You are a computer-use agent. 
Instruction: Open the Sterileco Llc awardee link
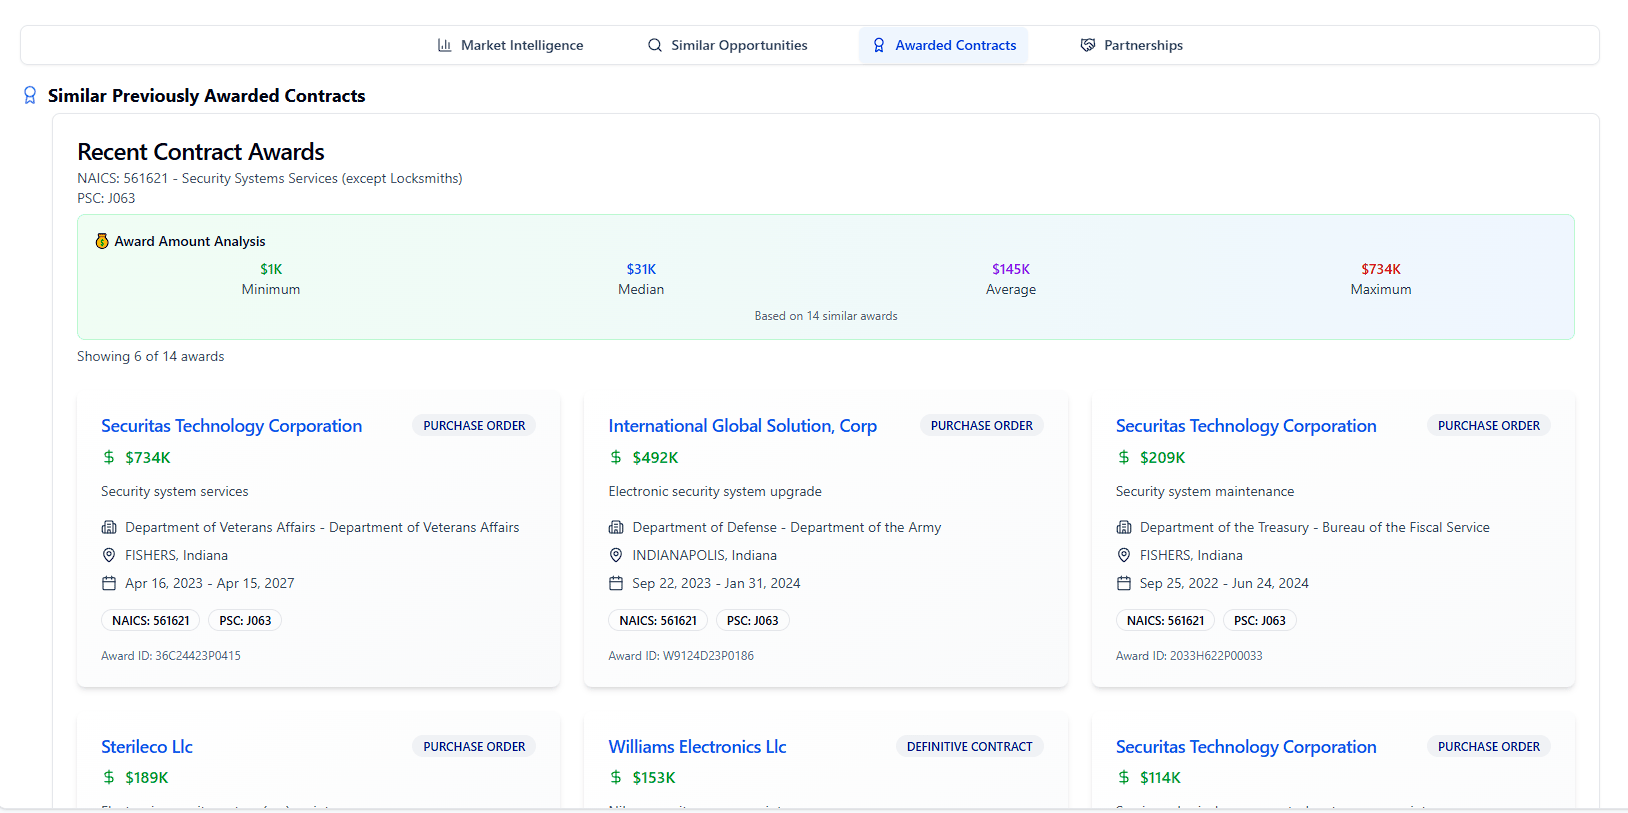(147, 747)
